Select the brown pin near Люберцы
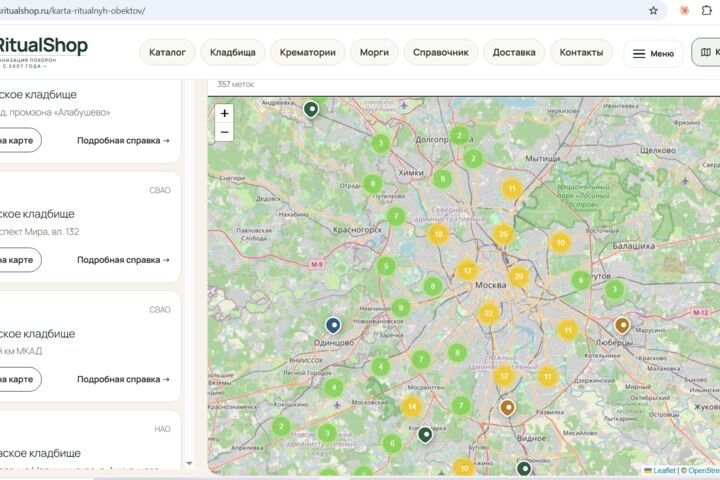The height and width of the screenshot is (480, 720). (x=622, y=325)
